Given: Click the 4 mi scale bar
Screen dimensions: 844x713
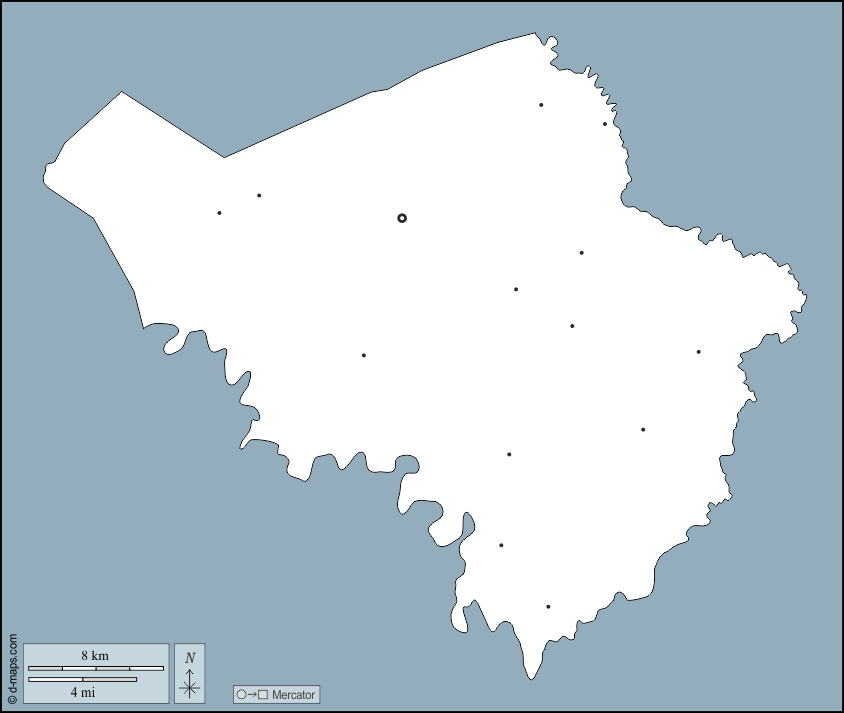Looking at the screenshot, I should (x=82, y=680).
